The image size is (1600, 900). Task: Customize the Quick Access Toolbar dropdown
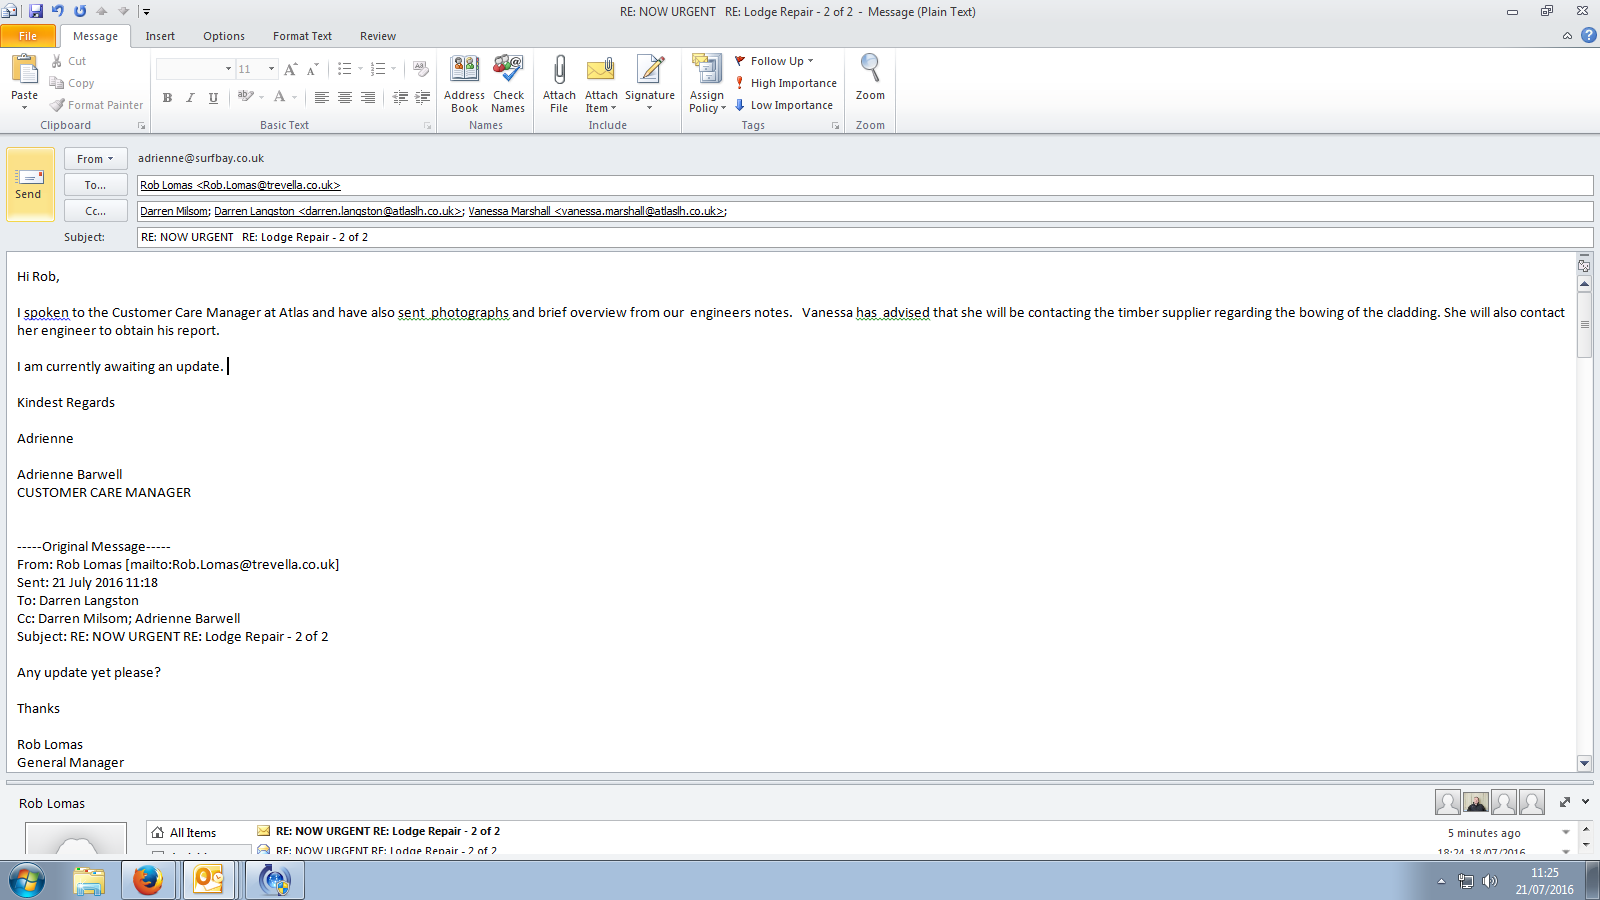[146, 12]
